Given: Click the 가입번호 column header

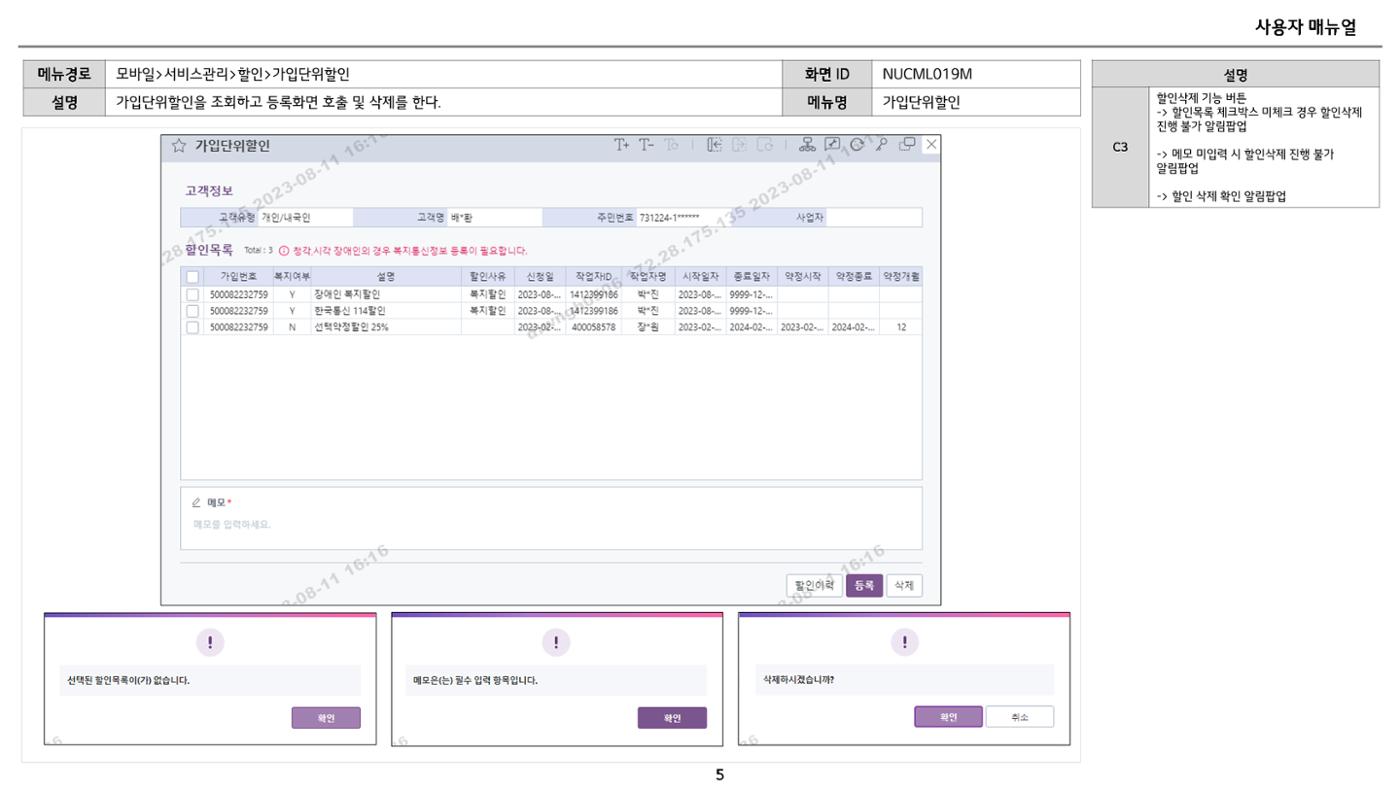Looking at the screenshot, I should tap(239, 276).
